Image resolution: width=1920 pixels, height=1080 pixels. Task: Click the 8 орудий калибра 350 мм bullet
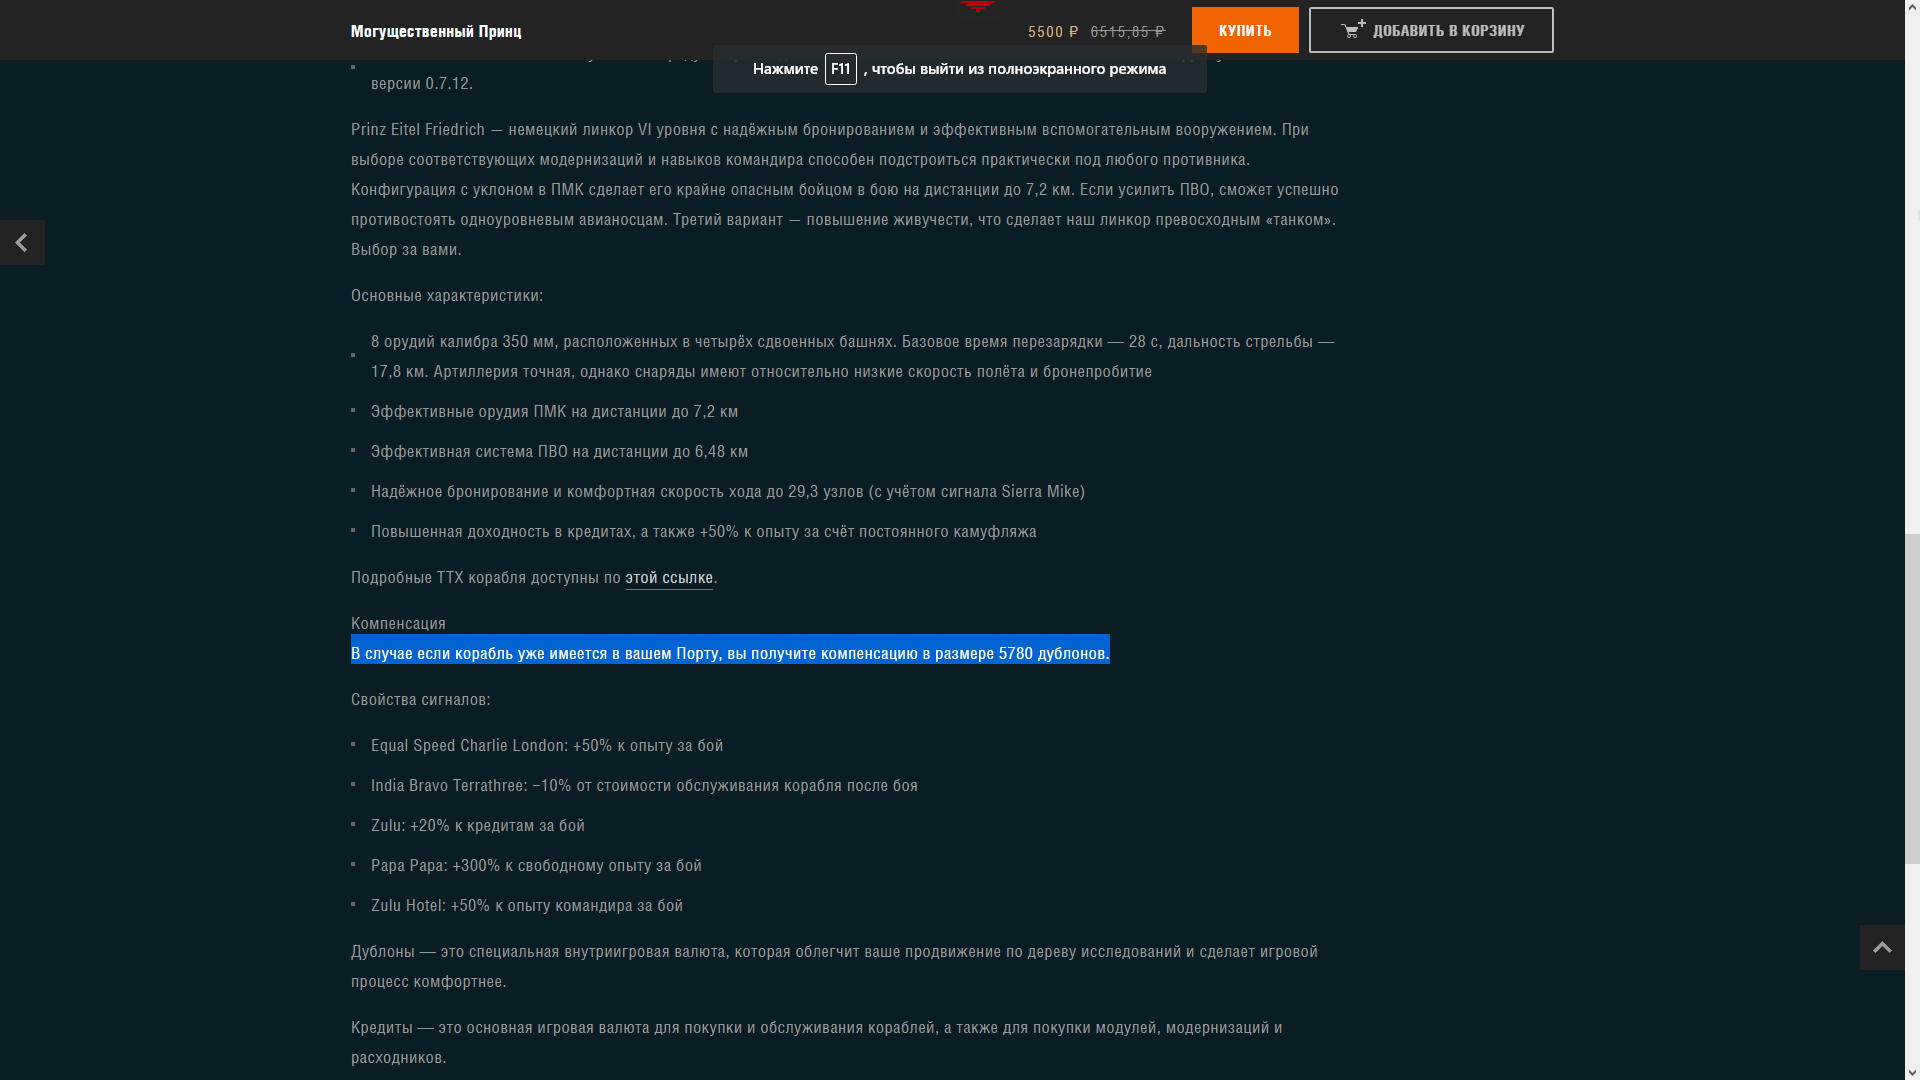[x=853, y=356]
